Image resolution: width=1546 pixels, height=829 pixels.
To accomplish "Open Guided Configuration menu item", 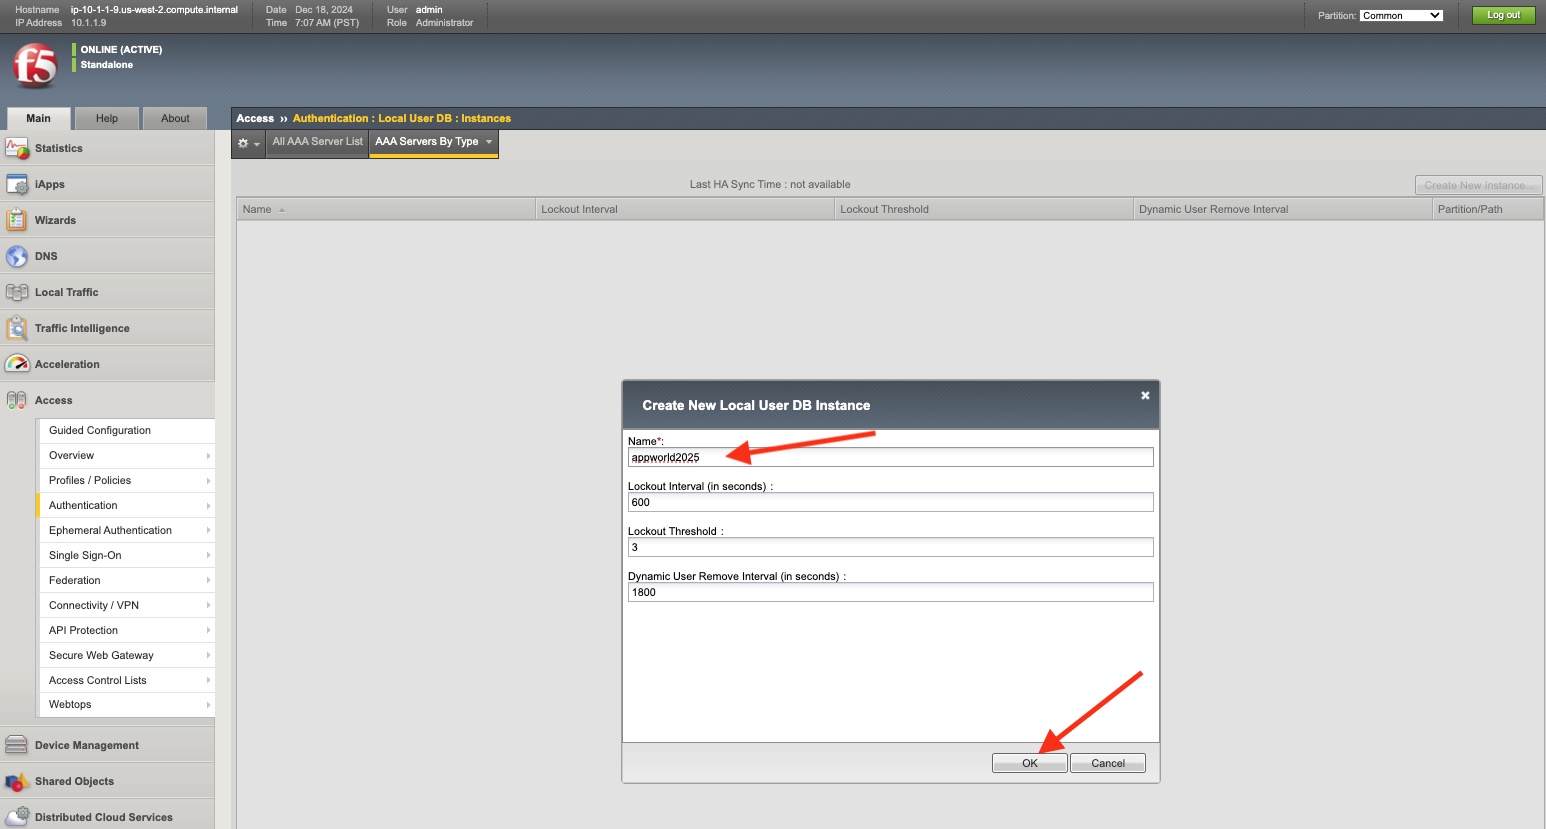I will tap(126, 430).
